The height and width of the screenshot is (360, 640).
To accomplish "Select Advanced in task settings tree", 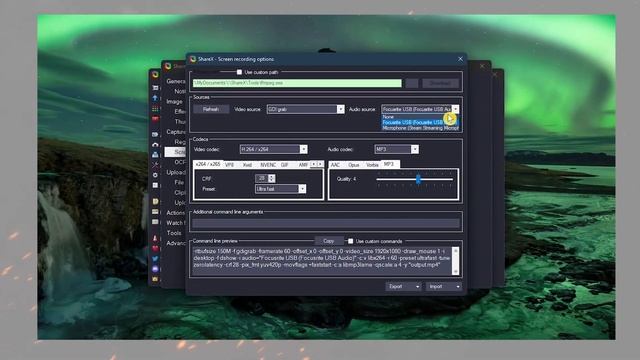I will [x=176, y=243].
